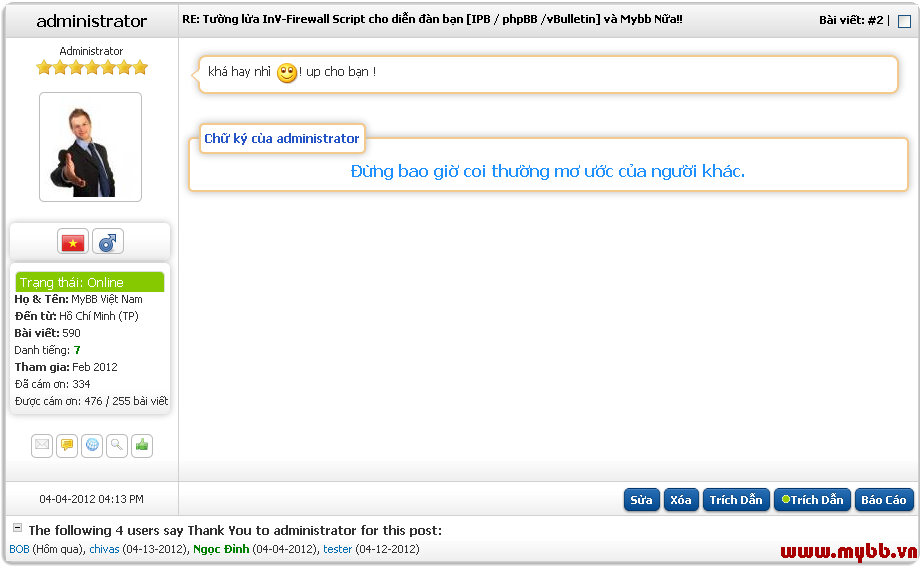Send private message via yellow chat icon
The height and width of the screenshot is (568, 921).
(x=67, y=446)
